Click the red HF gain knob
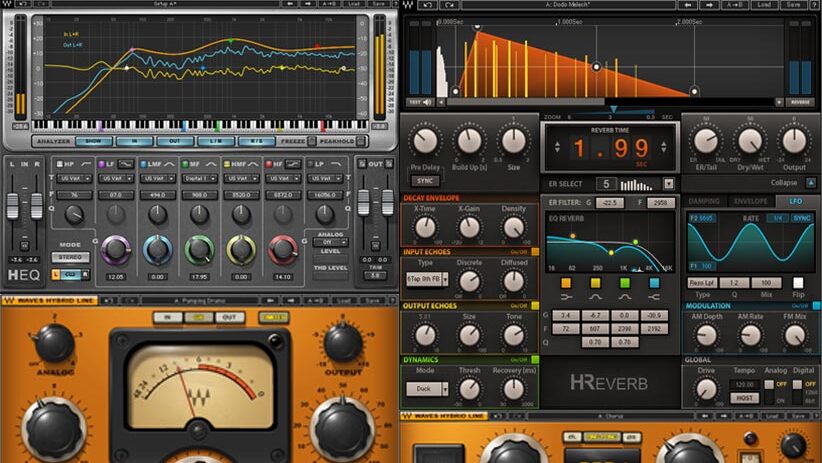The image size is (822, 463). (283, 250)
